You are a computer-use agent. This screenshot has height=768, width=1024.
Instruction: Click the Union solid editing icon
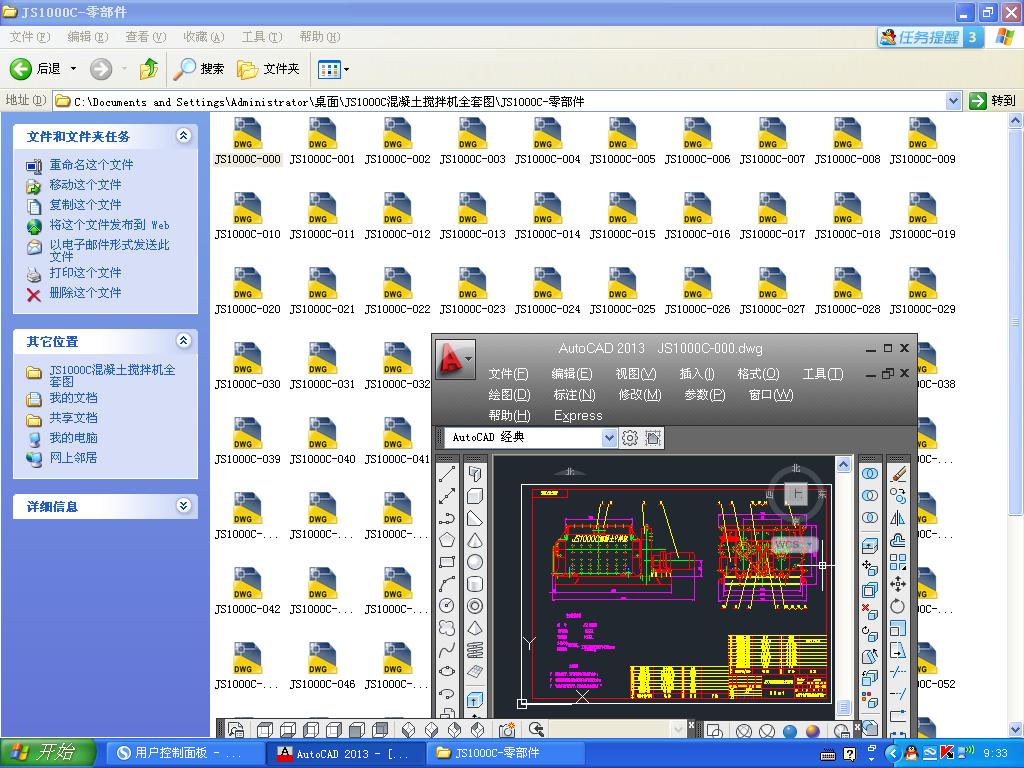(869, 474)
